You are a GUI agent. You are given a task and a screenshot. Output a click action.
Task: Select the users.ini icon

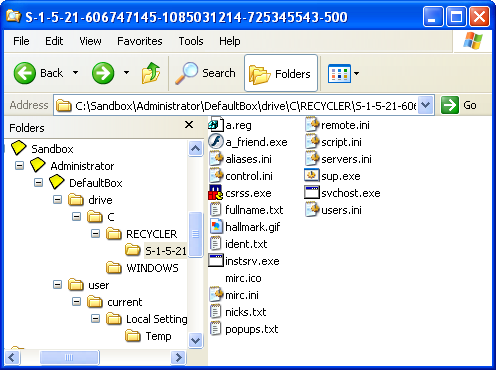pyautogui.click(x=312, y=210)
